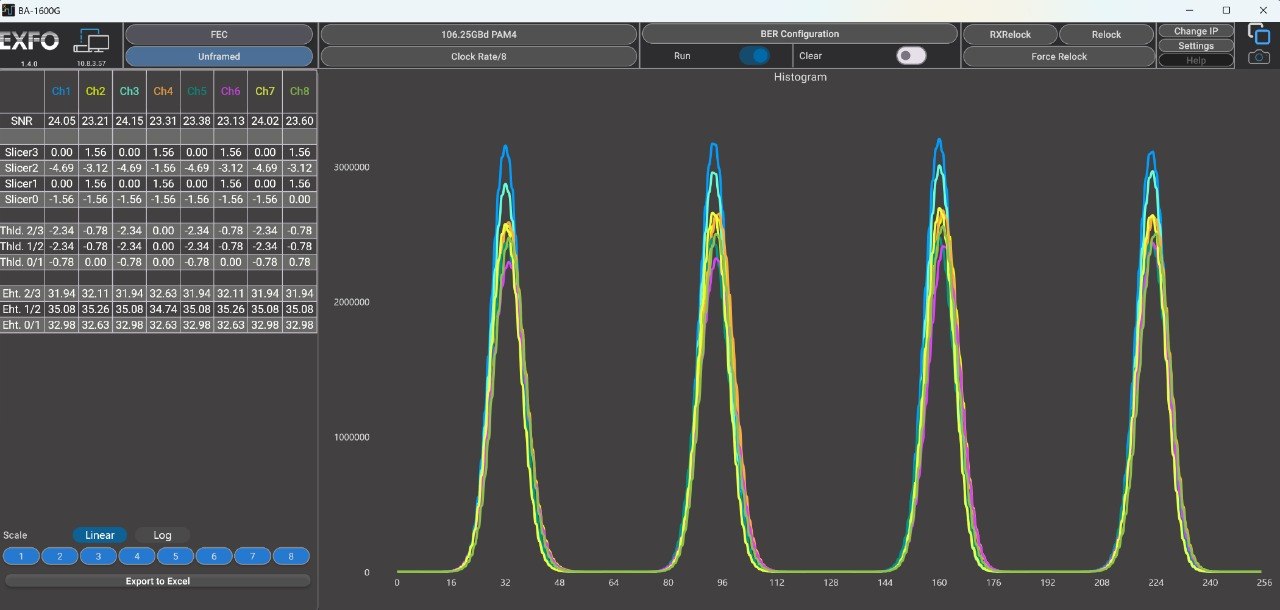The height and width of the screenshot is (610, 1280).
Task: Open the Clock Rate/8 selector
Action: click(x=479, y=57)
